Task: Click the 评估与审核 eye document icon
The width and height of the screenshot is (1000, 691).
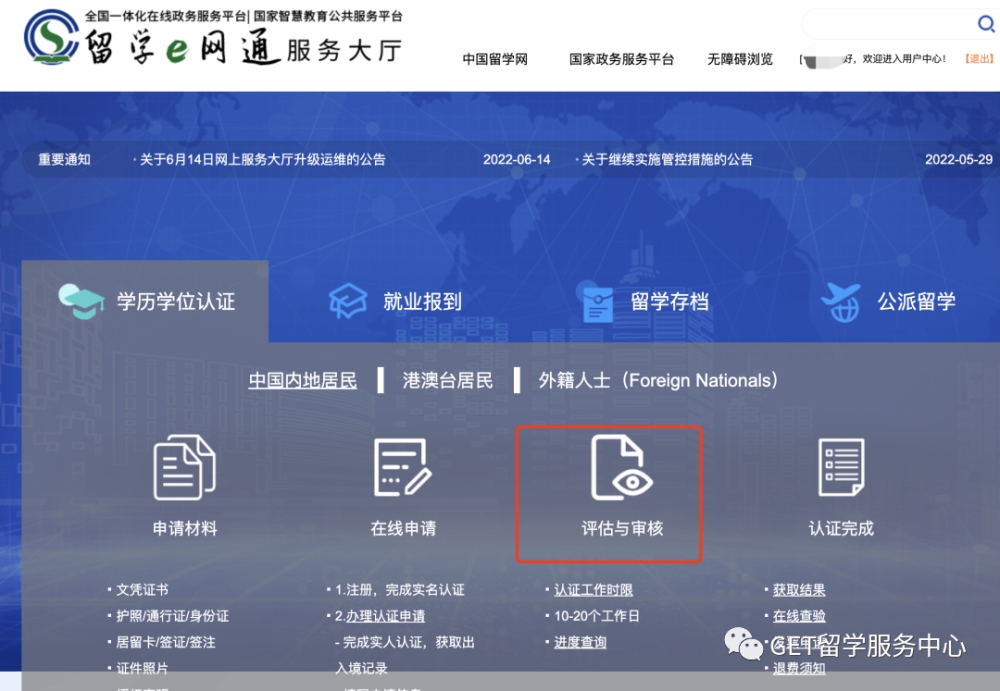Action: click(621, 467)
